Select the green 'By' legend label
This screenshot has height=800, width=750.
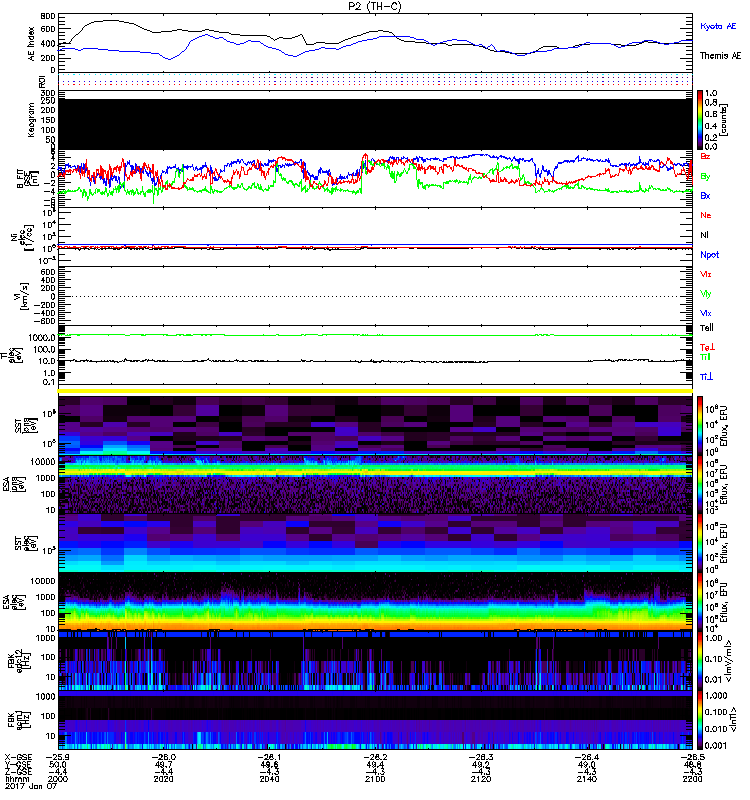(705, 177)
